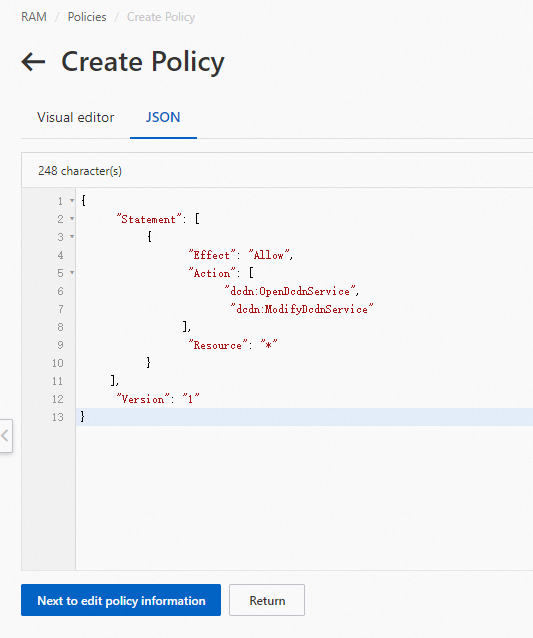Click Next to edit policy information button
533x638 pixels.
tap(121, 600)
